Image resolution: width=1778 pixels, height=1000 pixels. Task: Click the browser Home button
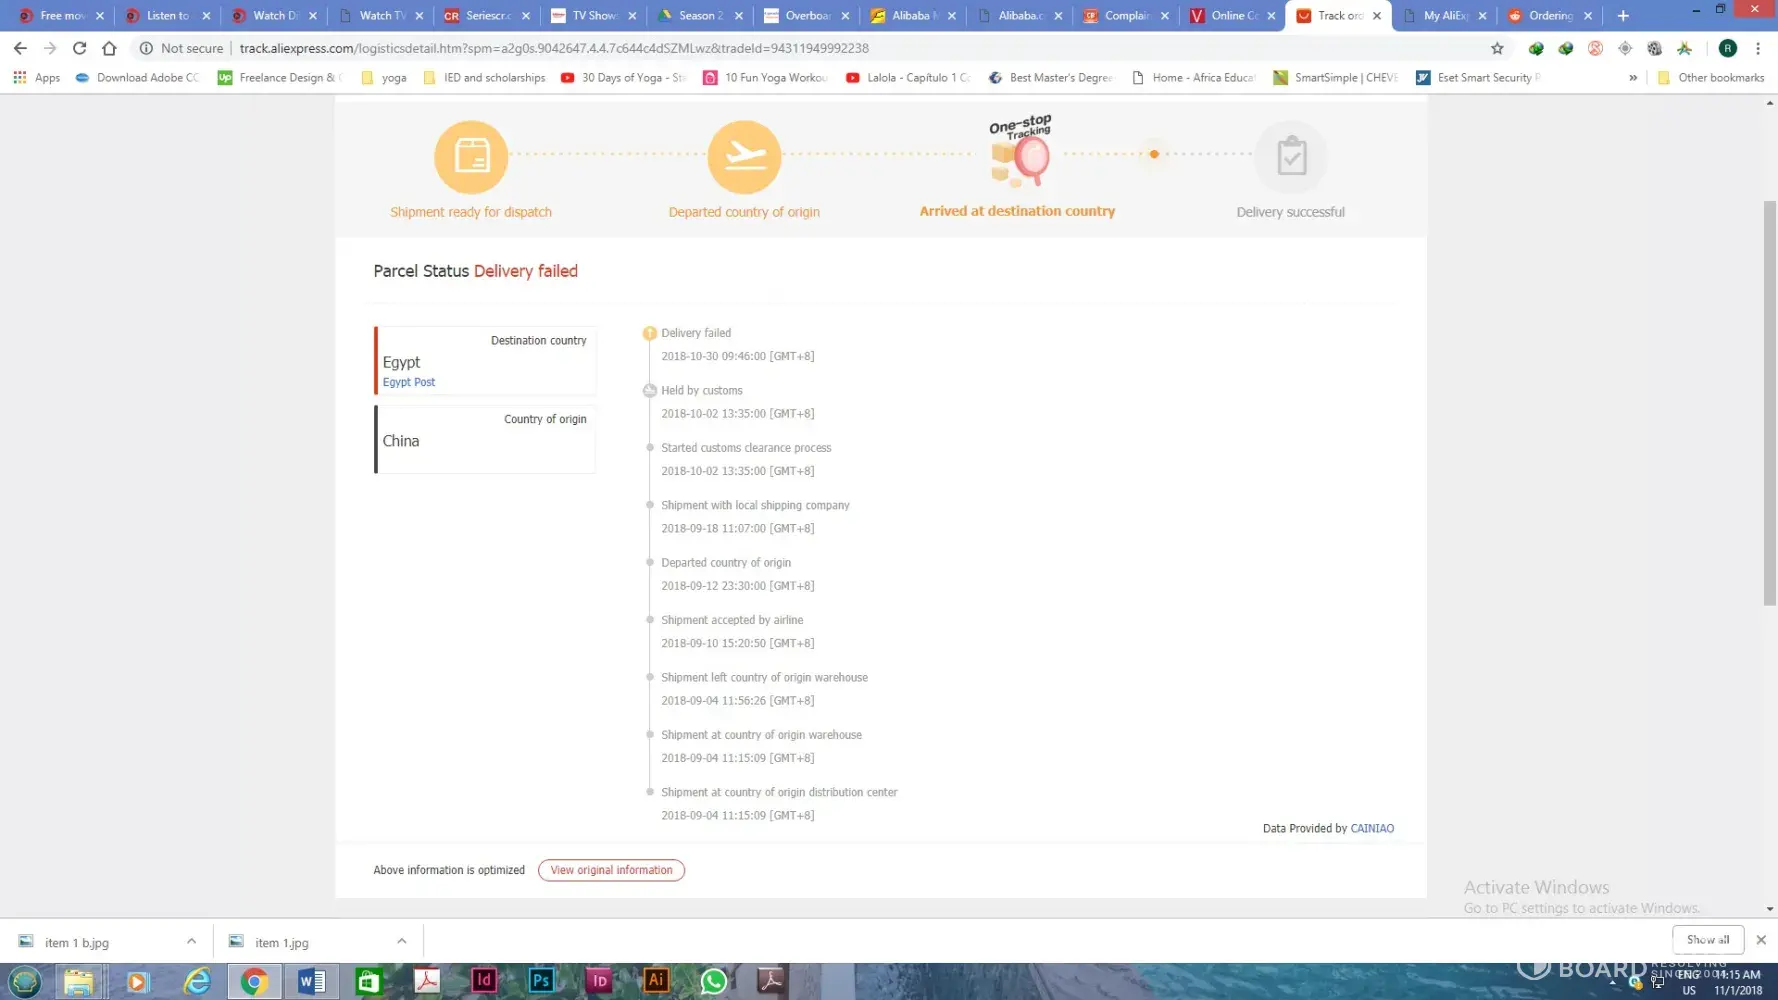109,48
